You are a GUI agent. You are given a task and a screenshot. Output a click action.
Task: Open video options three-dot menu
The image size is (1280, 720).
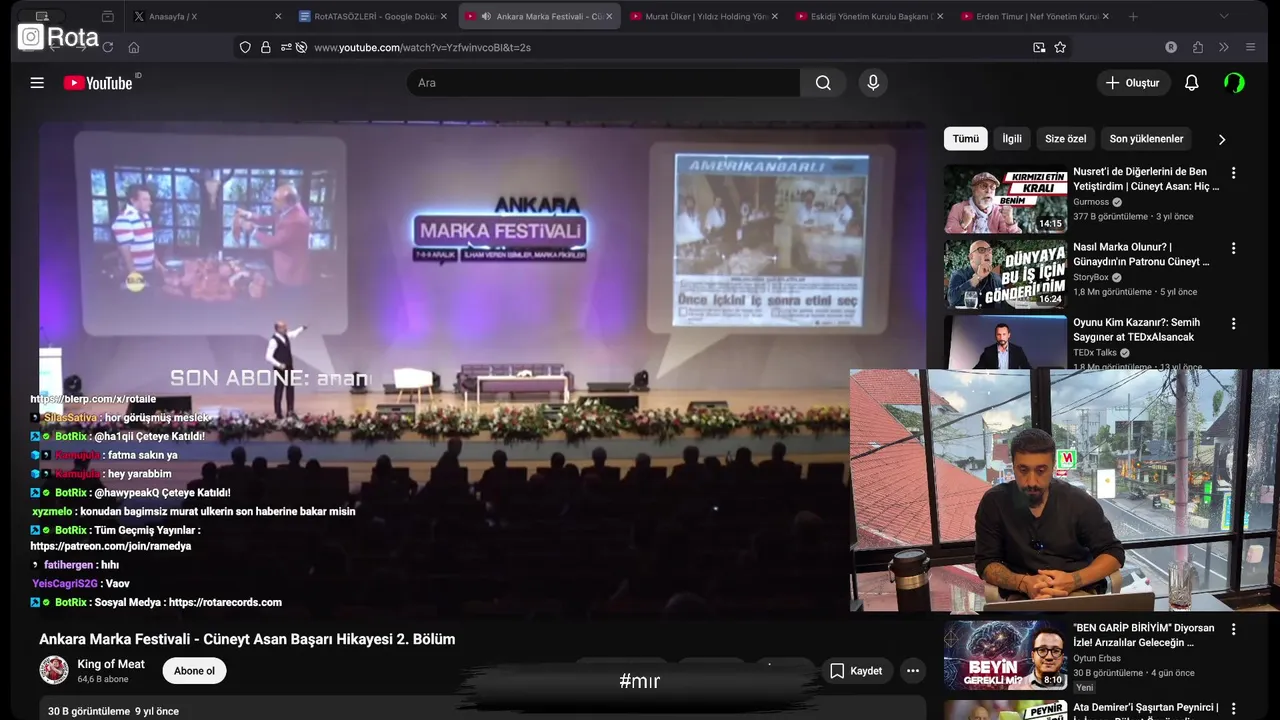(x=912, y=671)
